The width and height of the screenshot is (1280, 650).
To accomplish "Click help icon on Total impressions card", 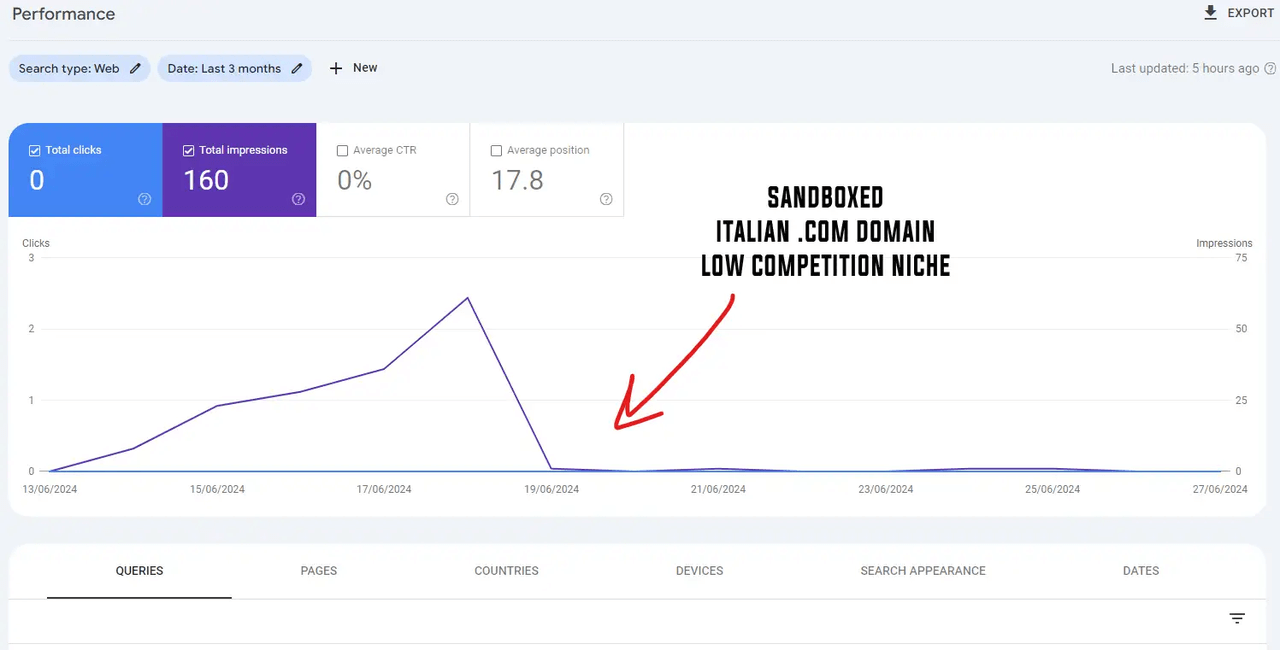I will pos(298,199).
